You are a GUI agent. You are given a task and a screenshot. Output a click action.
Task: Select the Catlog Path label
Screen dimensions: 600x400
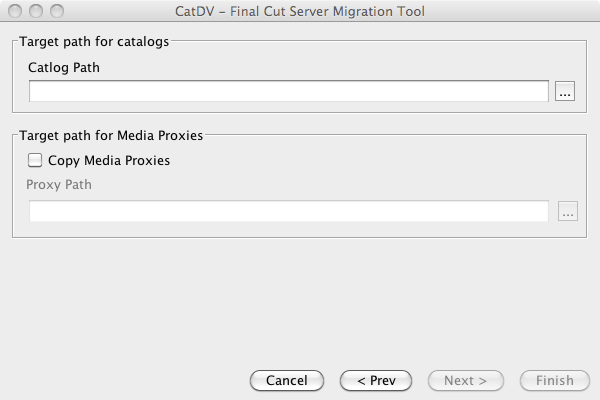(64, 68)
